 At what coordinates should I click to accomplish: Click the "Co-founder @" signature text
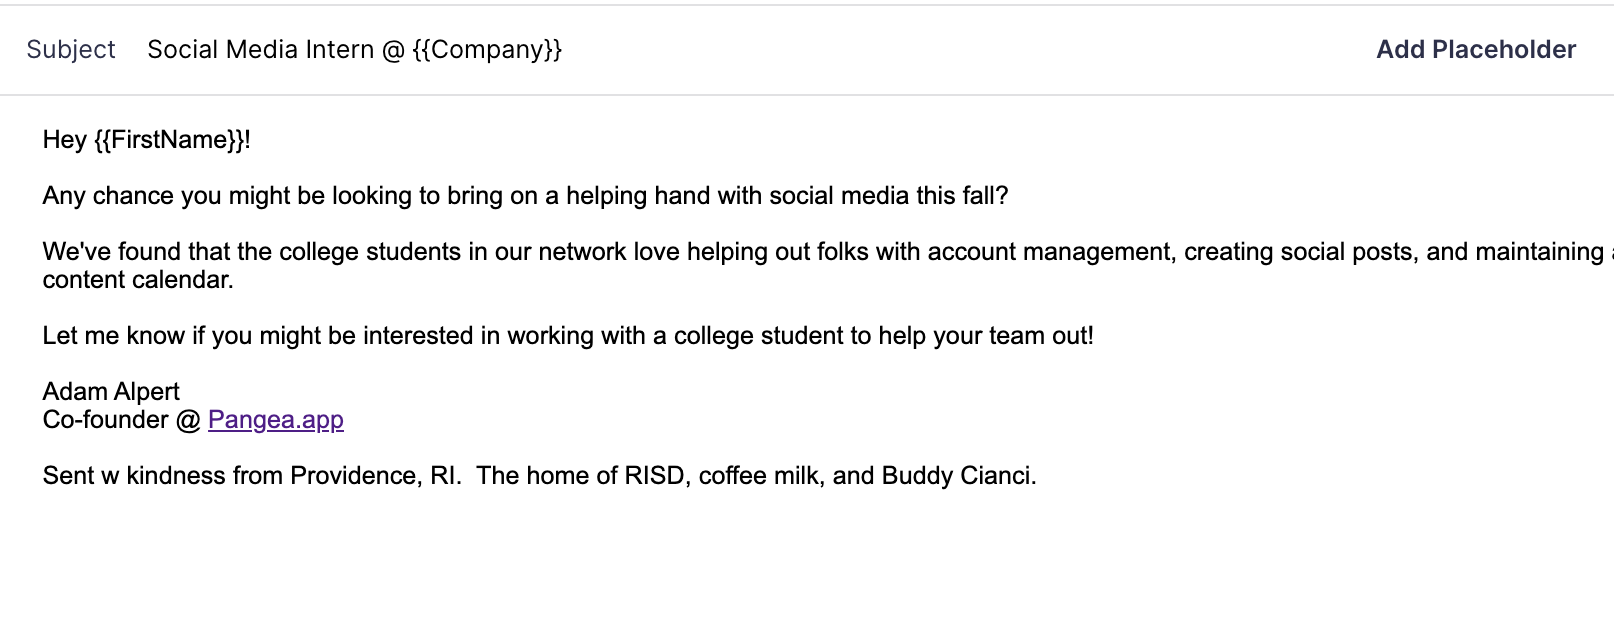pos(120,420)
